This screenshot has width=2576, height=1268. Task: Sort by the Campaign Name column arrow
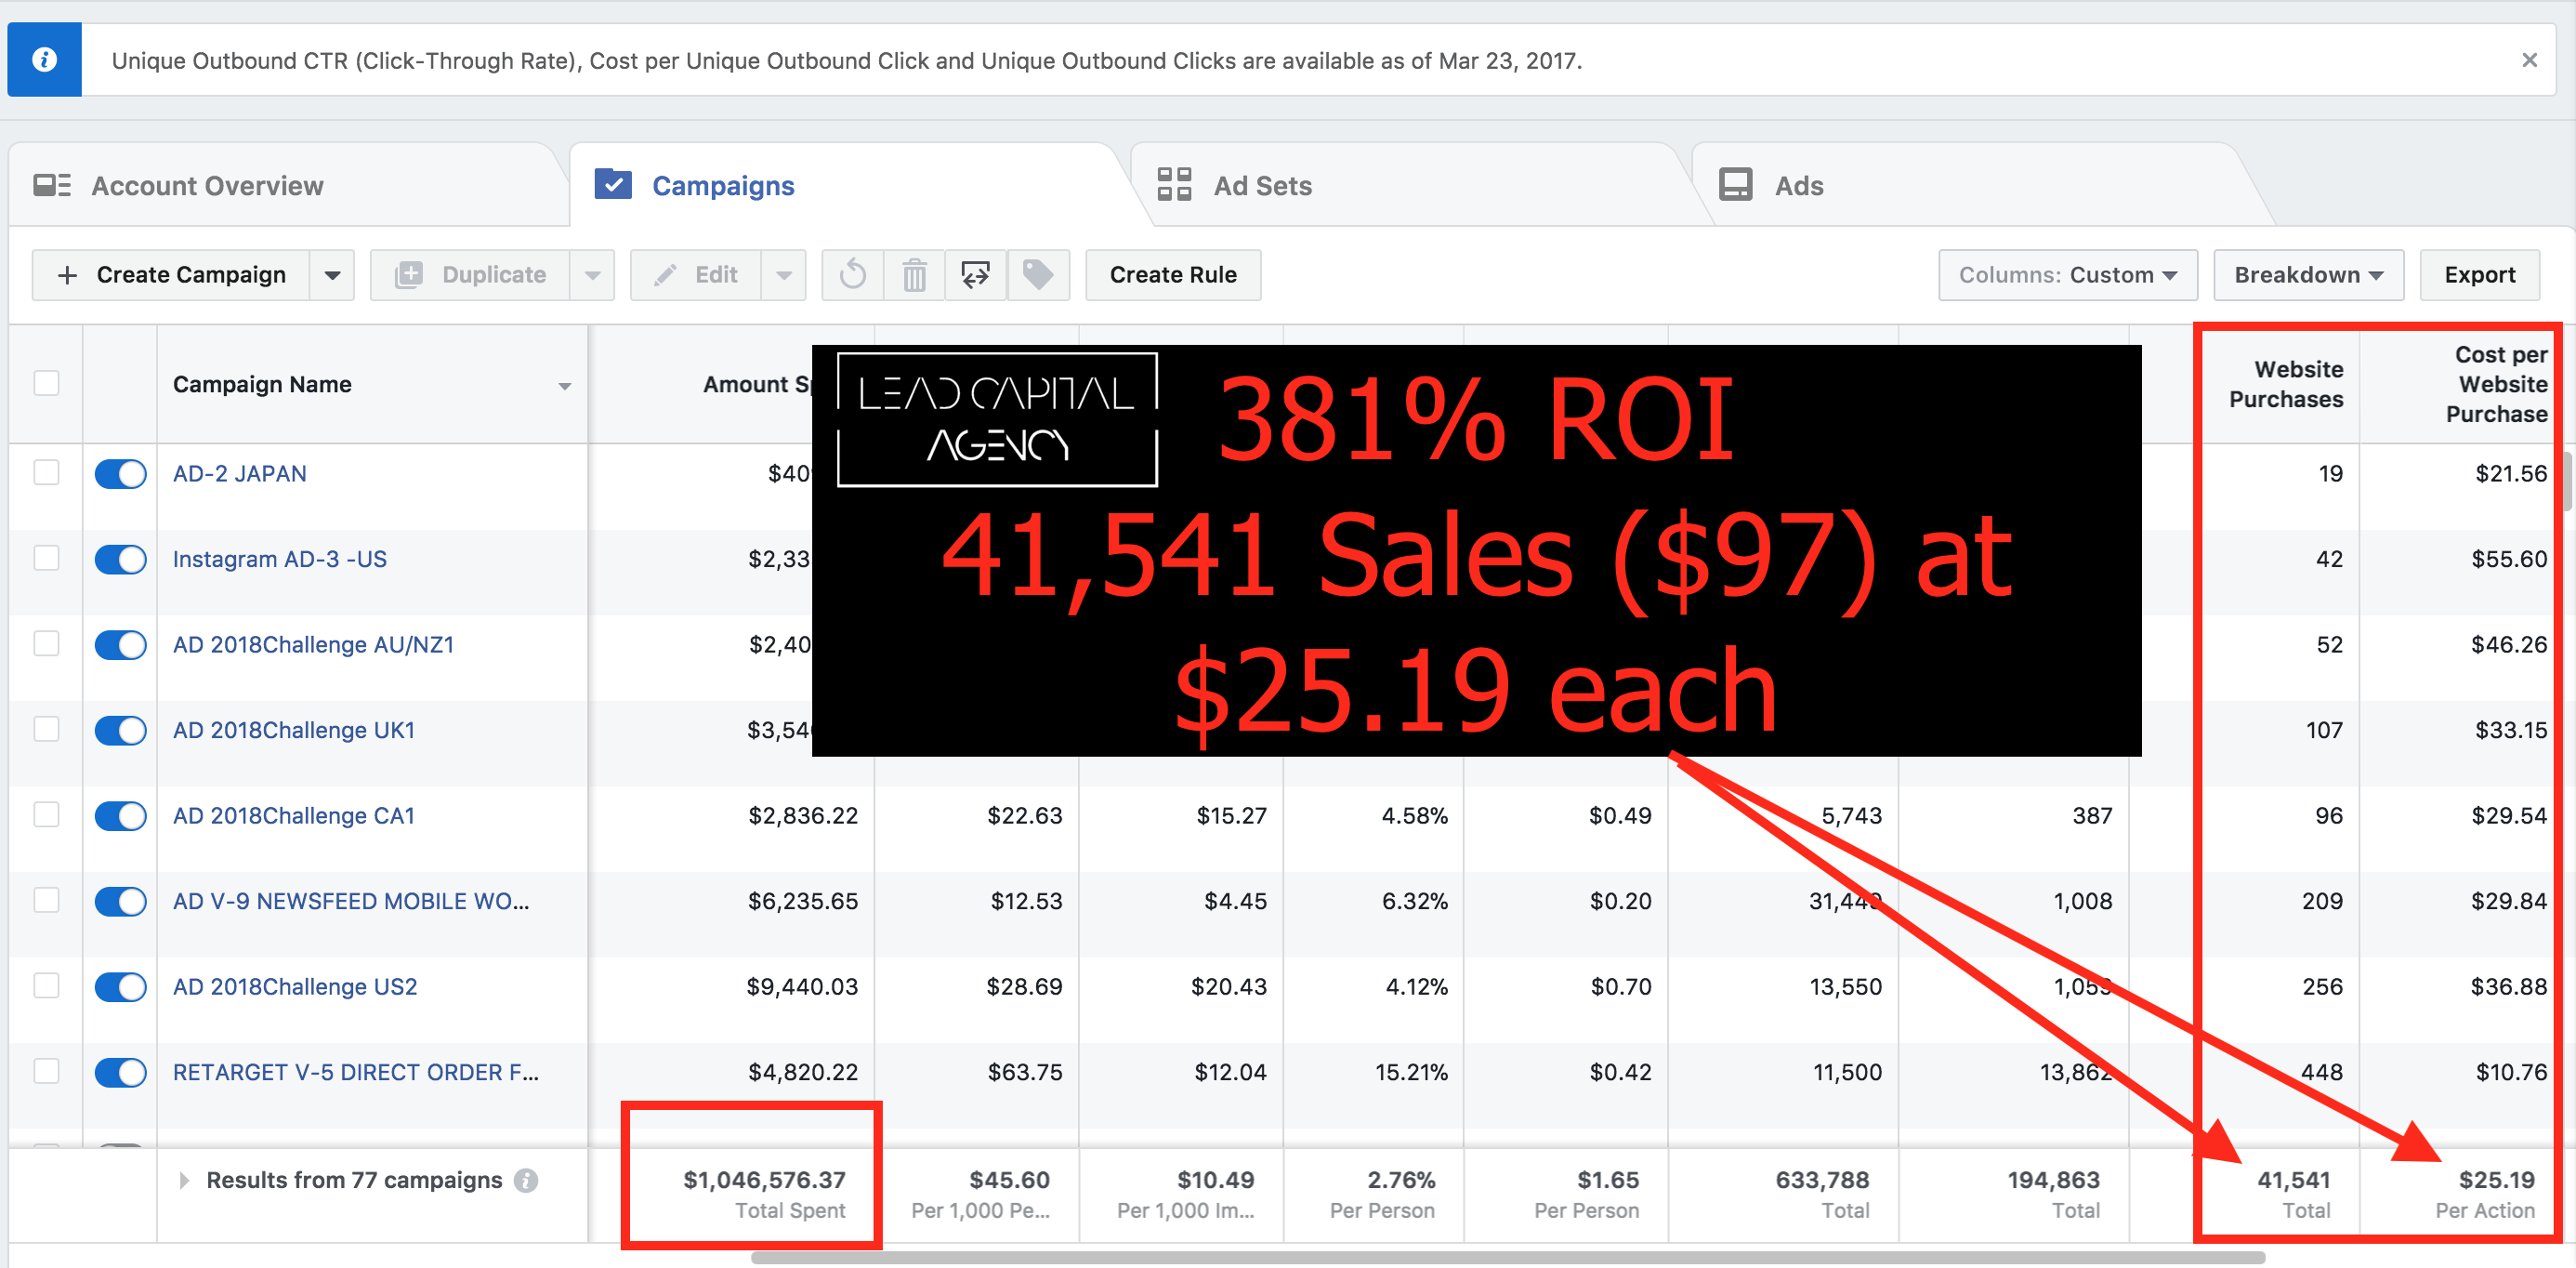pyautogui.click(x=564, y=386)
